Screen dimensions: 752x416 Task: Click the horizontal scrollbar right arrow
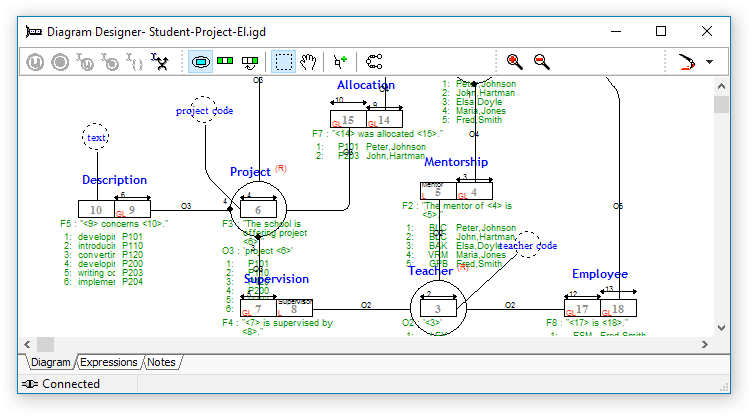tap(705, 345)
